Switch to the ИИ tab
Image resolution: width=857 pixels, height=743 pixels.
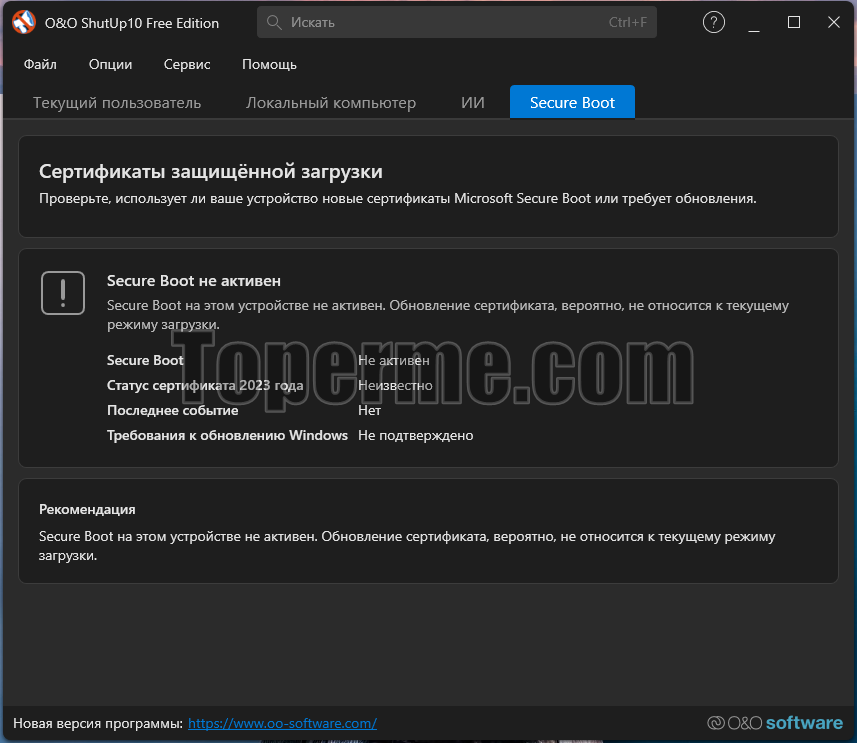click(473, 103)
